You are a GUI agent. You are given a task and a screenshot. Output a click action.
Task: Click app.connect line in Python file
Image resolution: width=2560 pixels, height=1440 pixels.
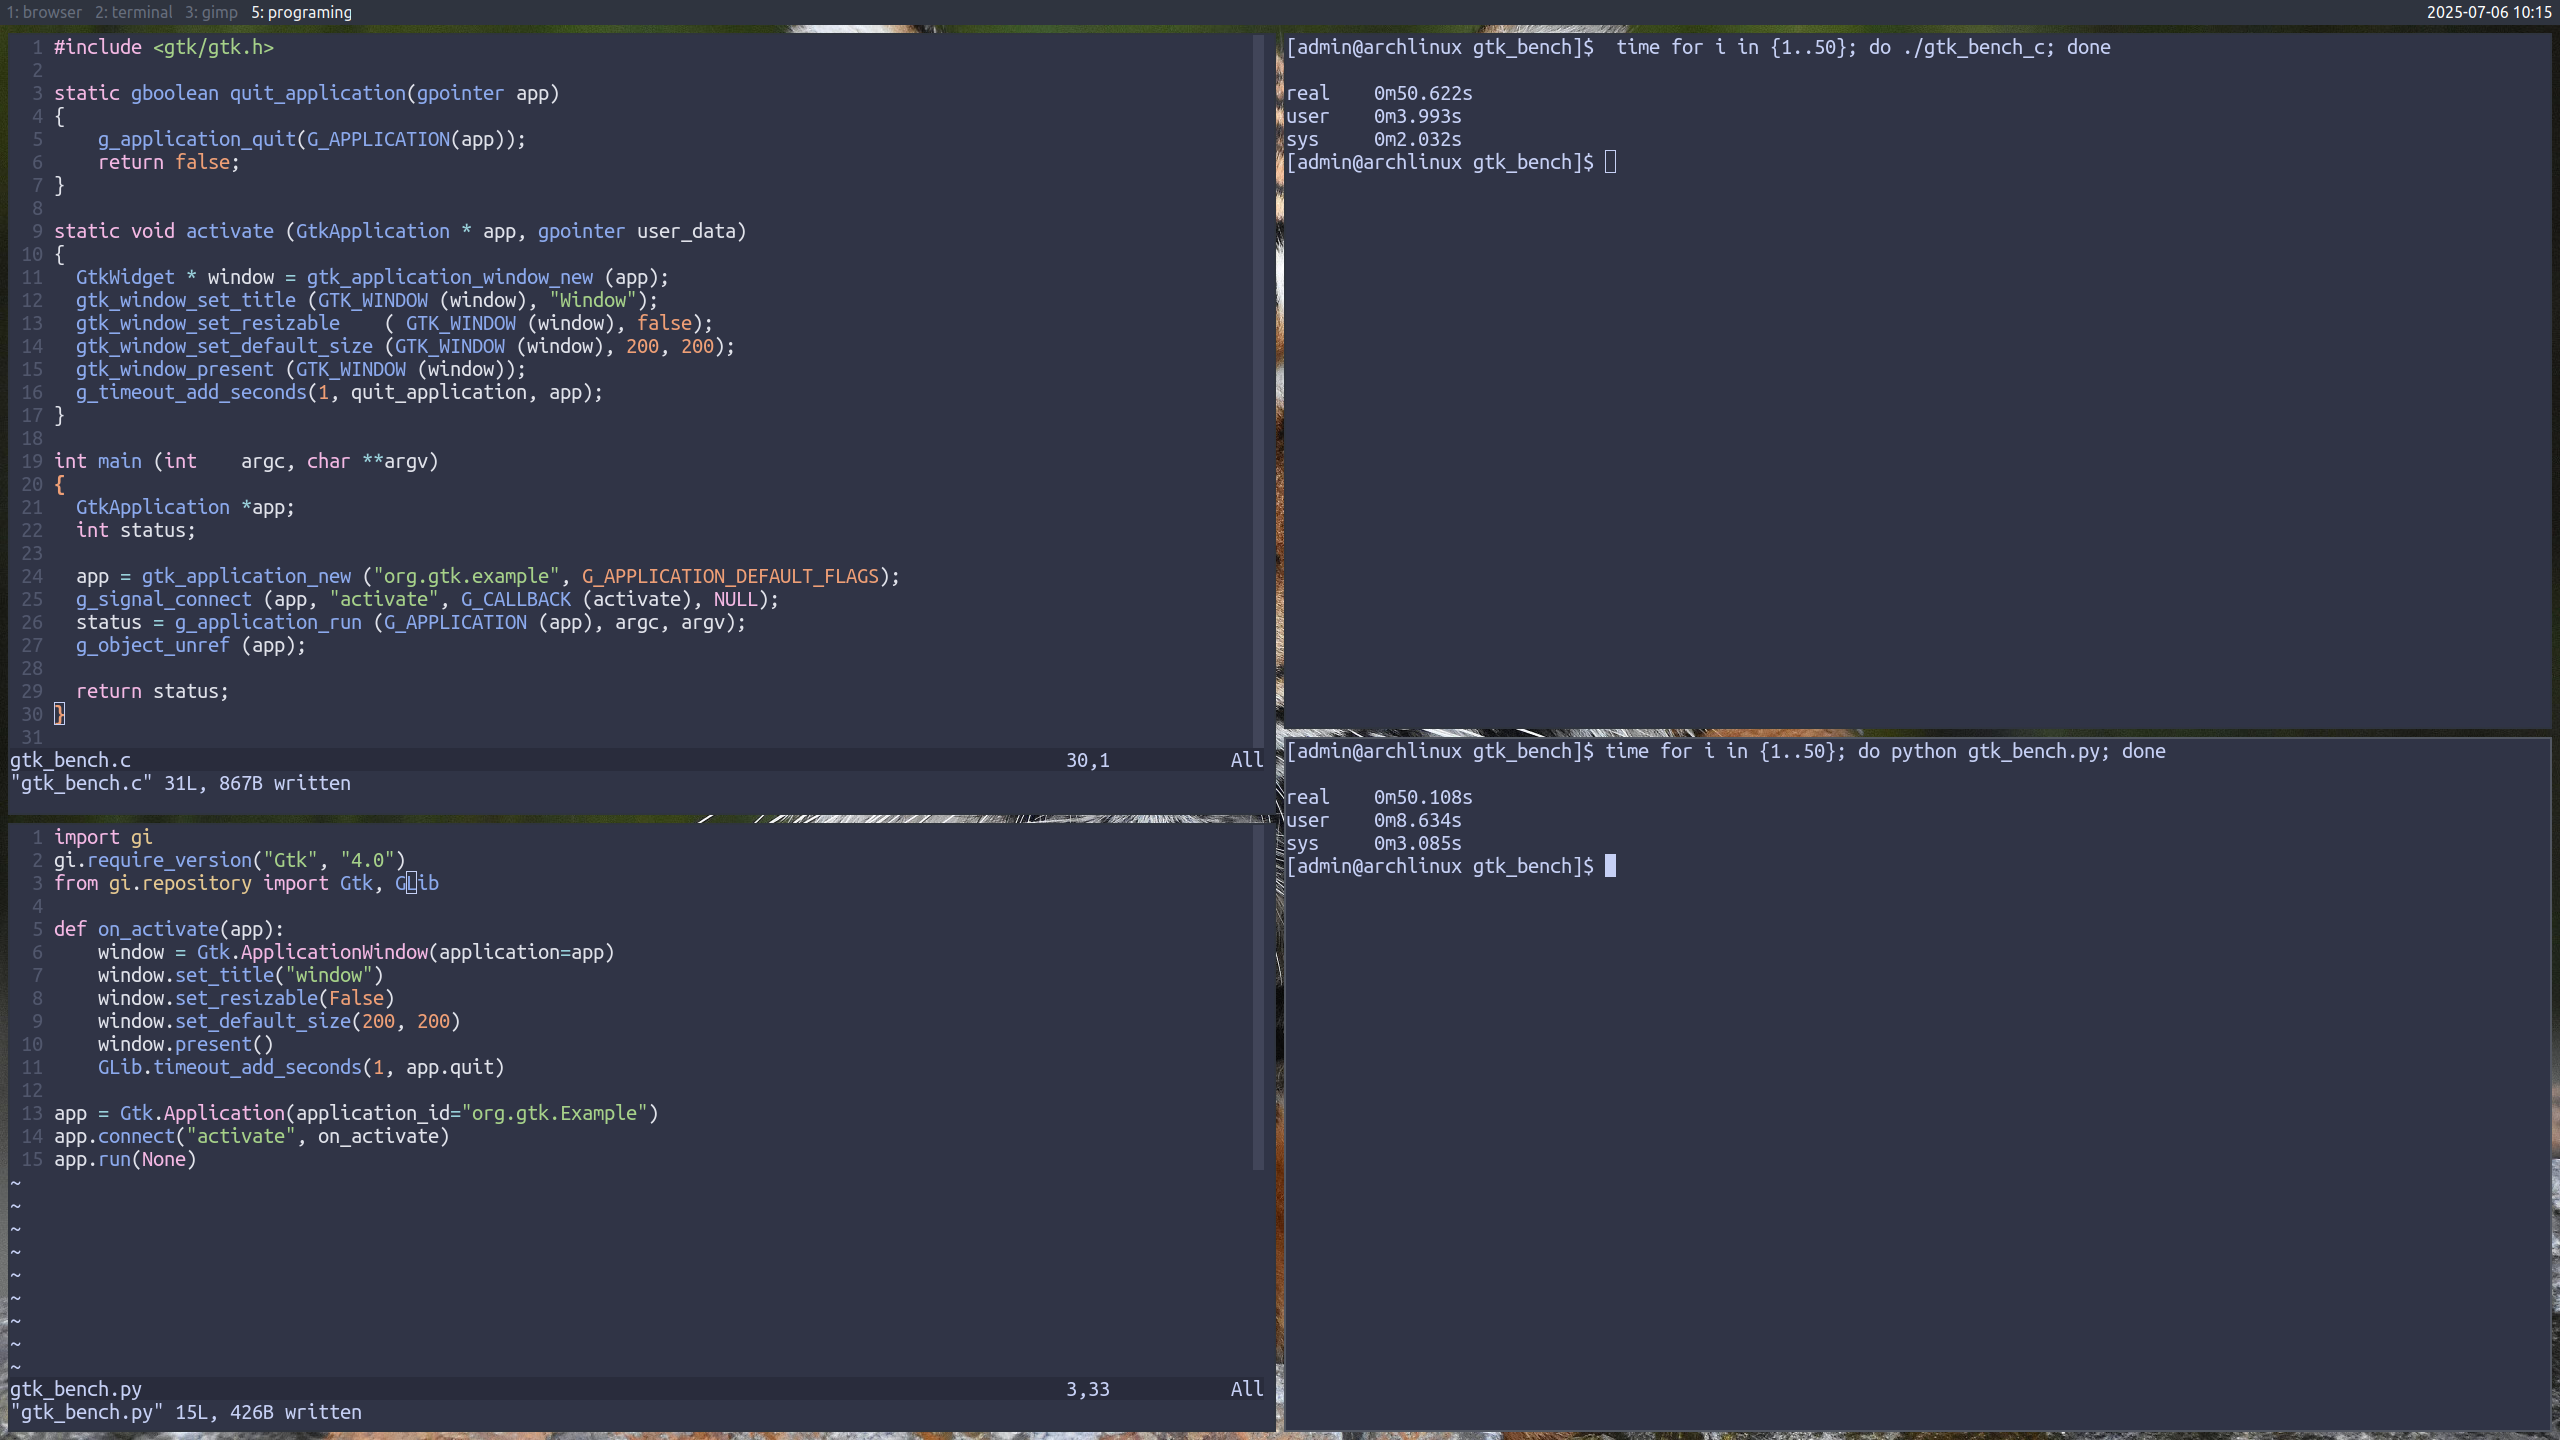[x=252, y=1136]
